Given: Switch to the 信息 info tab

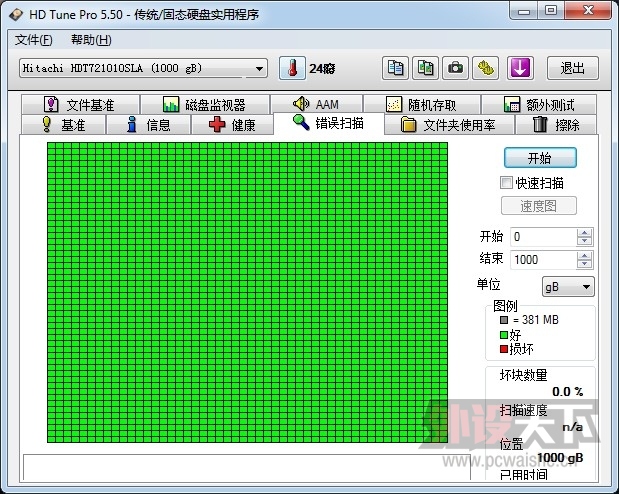Looking at the screenshot, I should click(148, 125).
